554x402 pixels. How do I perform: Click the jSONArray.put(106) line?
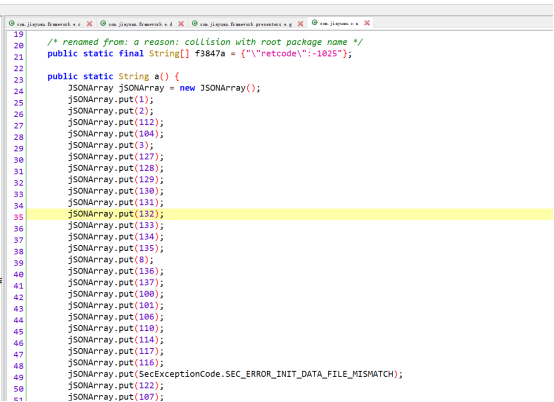click(x=116, y=317)
